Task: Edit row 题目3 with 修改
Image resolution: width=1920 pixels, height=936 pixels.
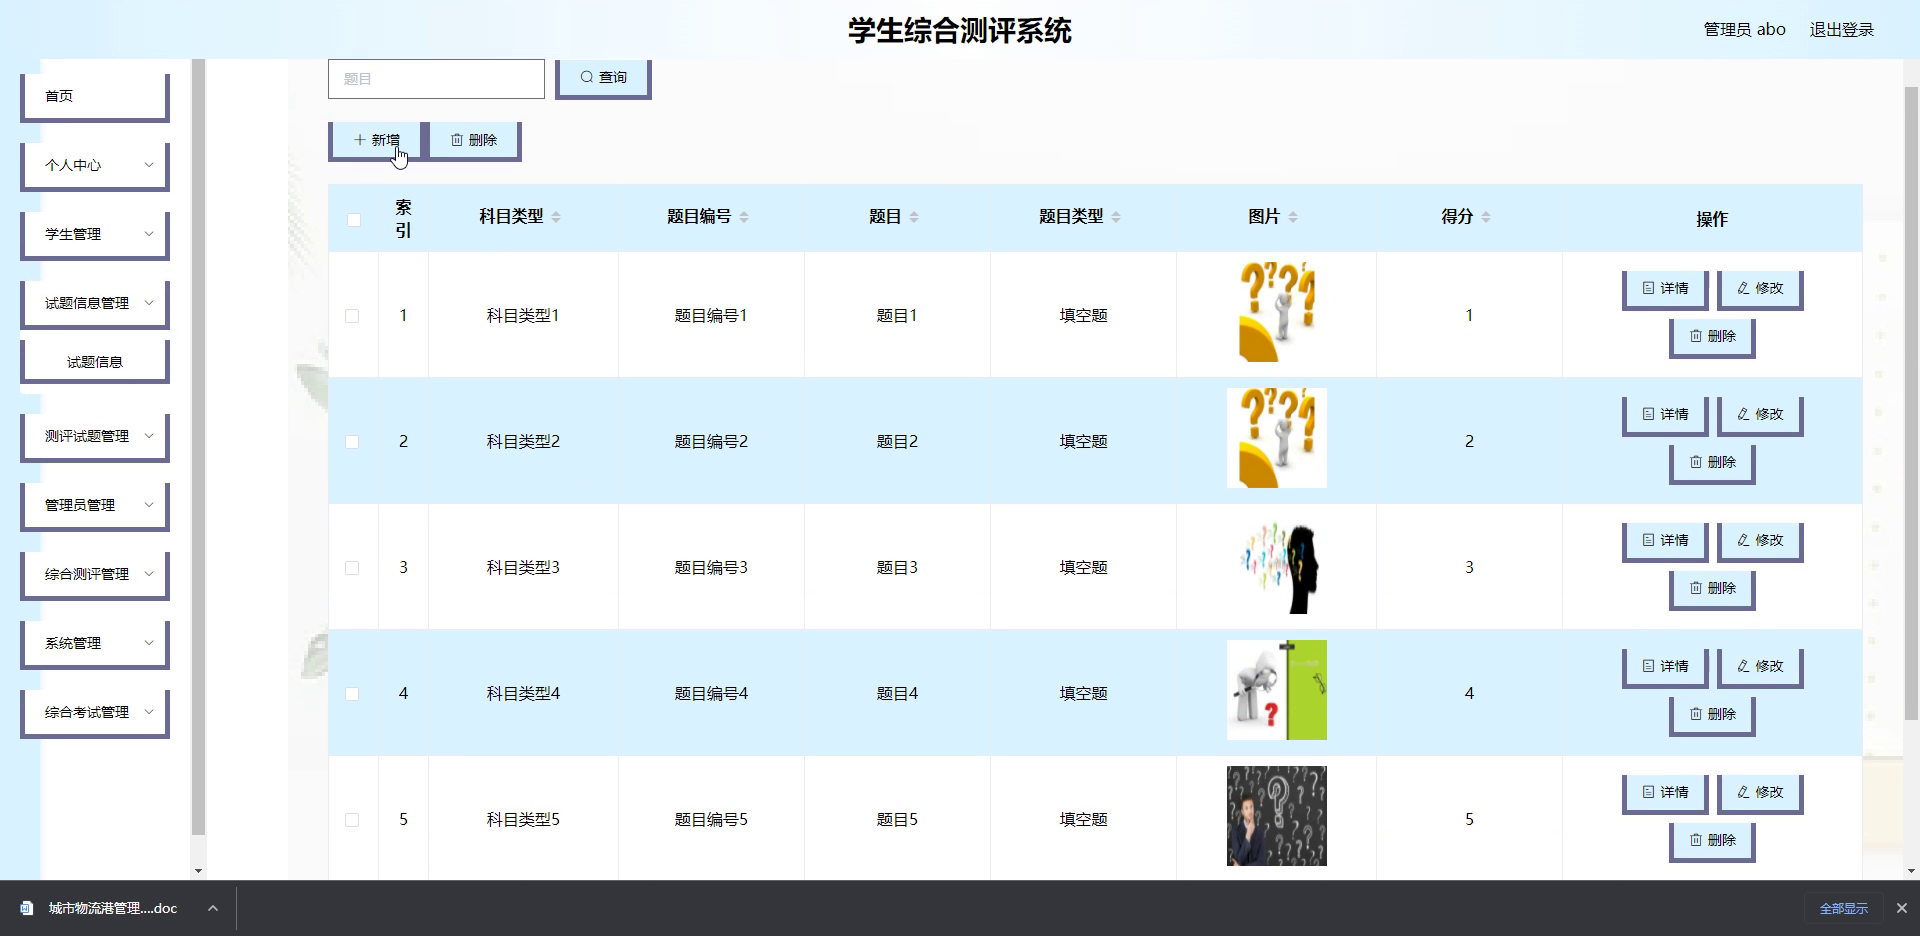Action: pyautogui.click(x=1759, y=540)
